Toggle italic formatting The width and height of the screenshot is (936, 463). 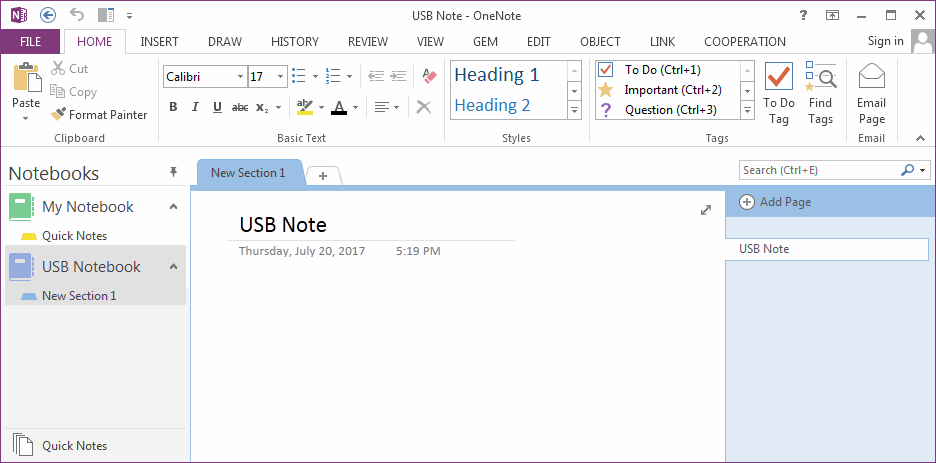click(195, 107)
